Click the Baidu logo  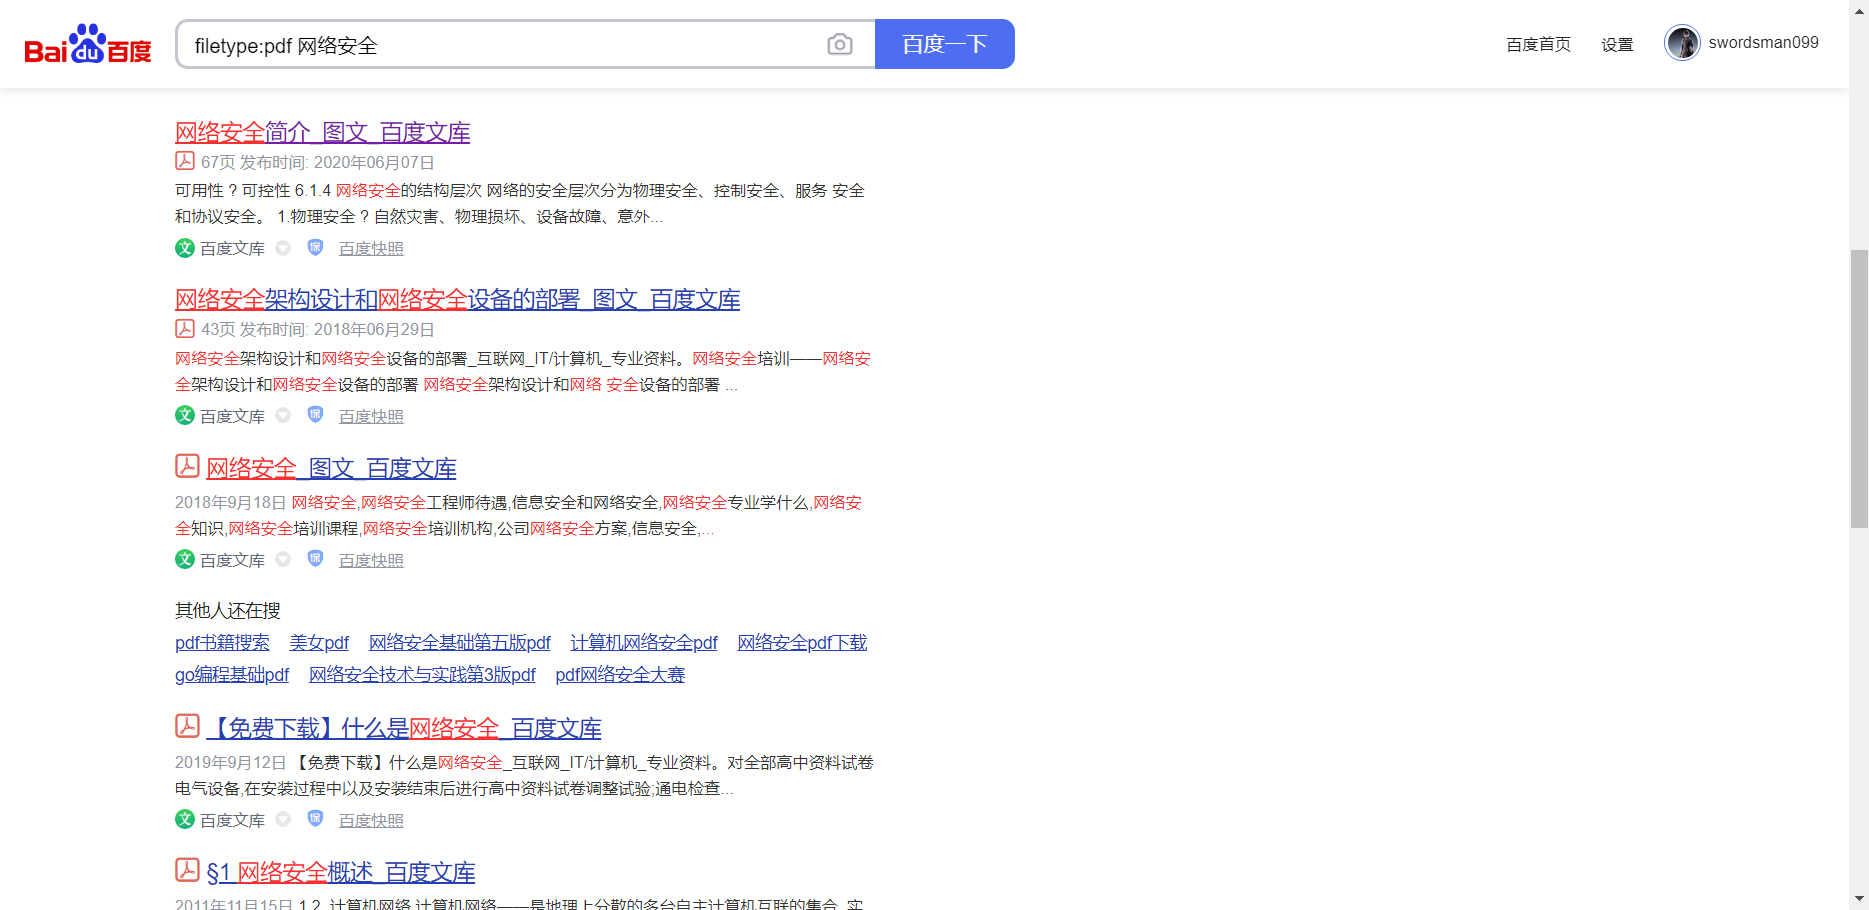click(x=88, y=44)
